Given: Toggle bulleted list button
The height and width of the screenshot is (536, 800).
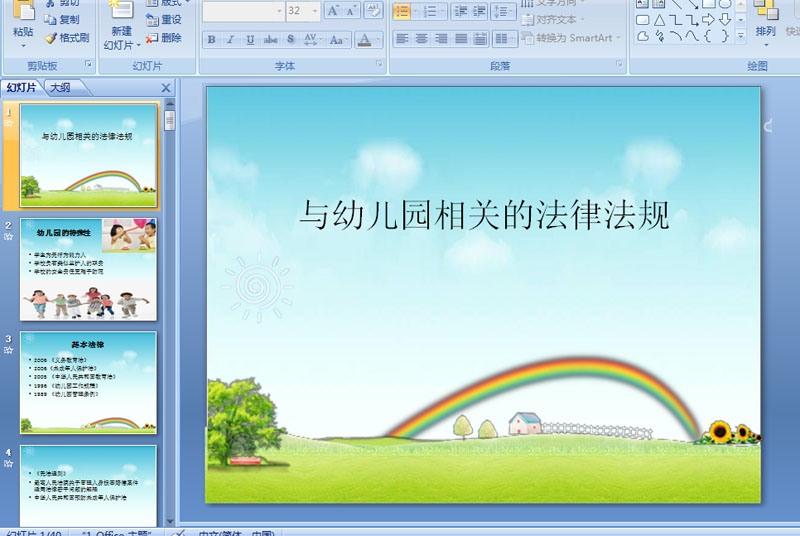Looking at the screenshot, I should pos(402,11).
